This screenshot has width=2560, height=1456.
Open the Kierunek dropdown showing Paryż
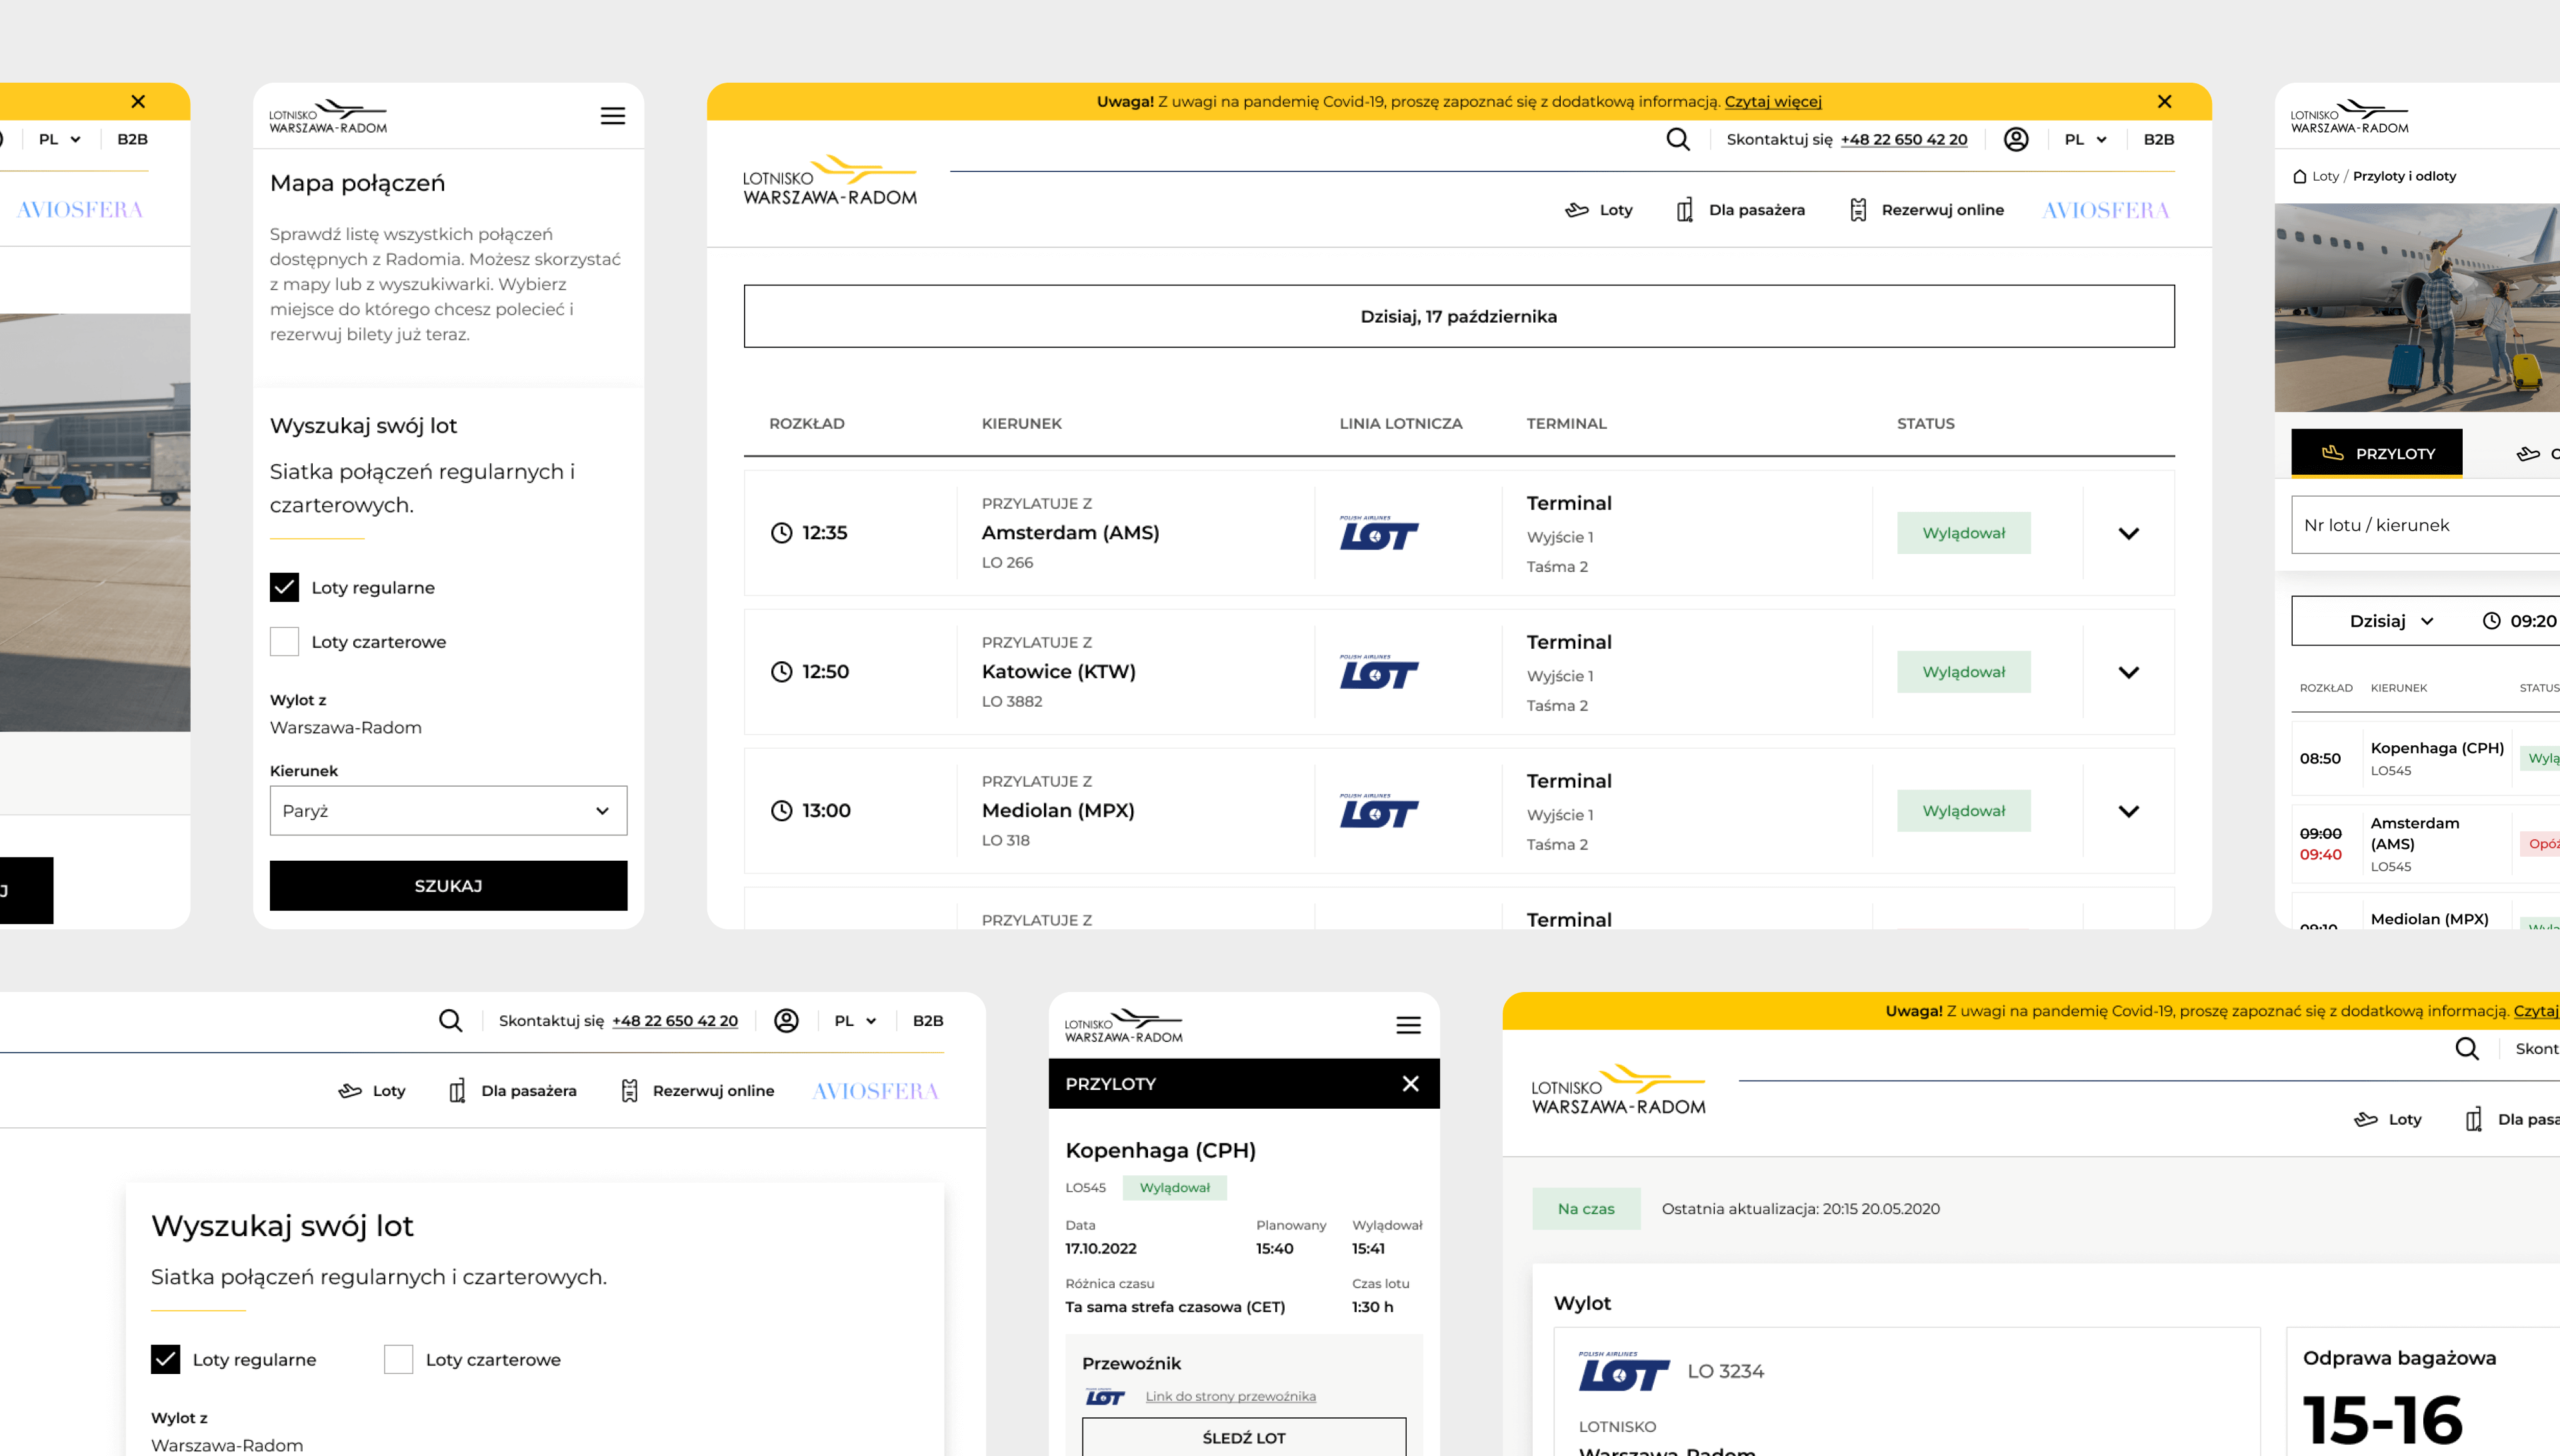448,810
